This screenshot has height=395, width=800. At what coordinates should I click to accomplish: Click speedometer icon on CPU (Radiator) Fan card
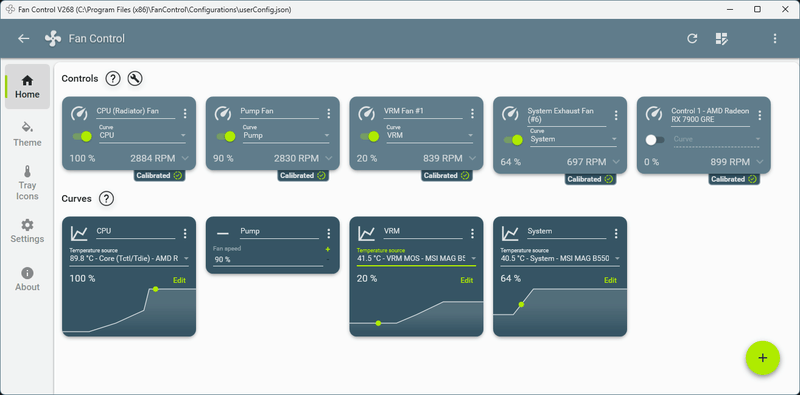coord(79,113)
